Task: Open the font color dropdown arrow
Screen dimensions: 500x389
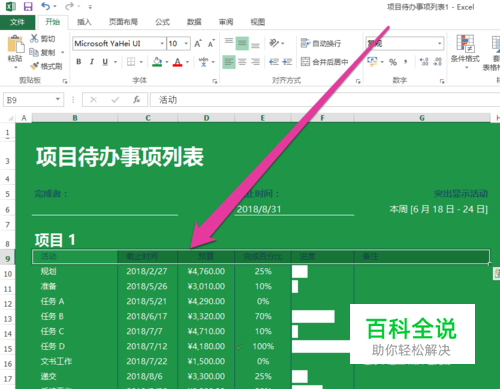Action: click(x=187, y=62)
